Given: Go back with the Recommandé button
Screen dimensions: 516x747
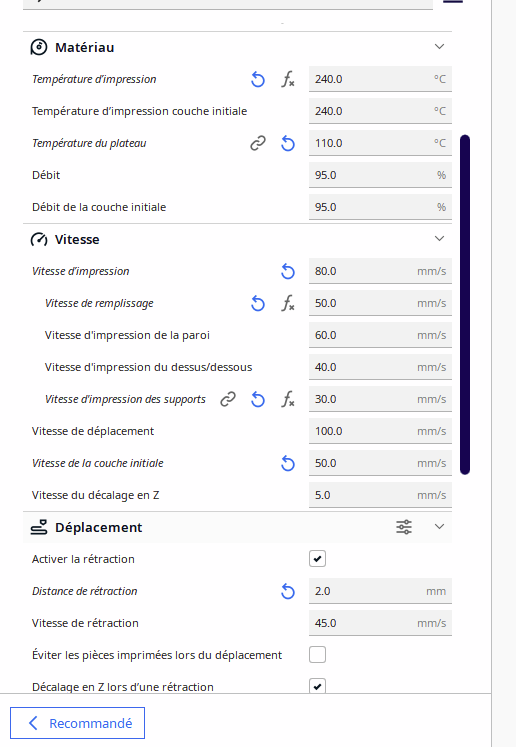Looking at the screenshot, I should click(x=77, y=723).
